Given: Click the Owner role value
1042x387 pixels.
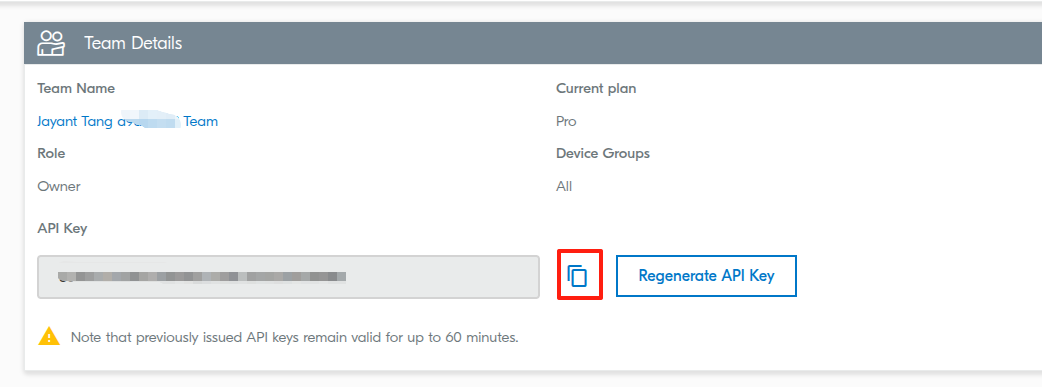Looking at the screenshot, I should point(59,186).
